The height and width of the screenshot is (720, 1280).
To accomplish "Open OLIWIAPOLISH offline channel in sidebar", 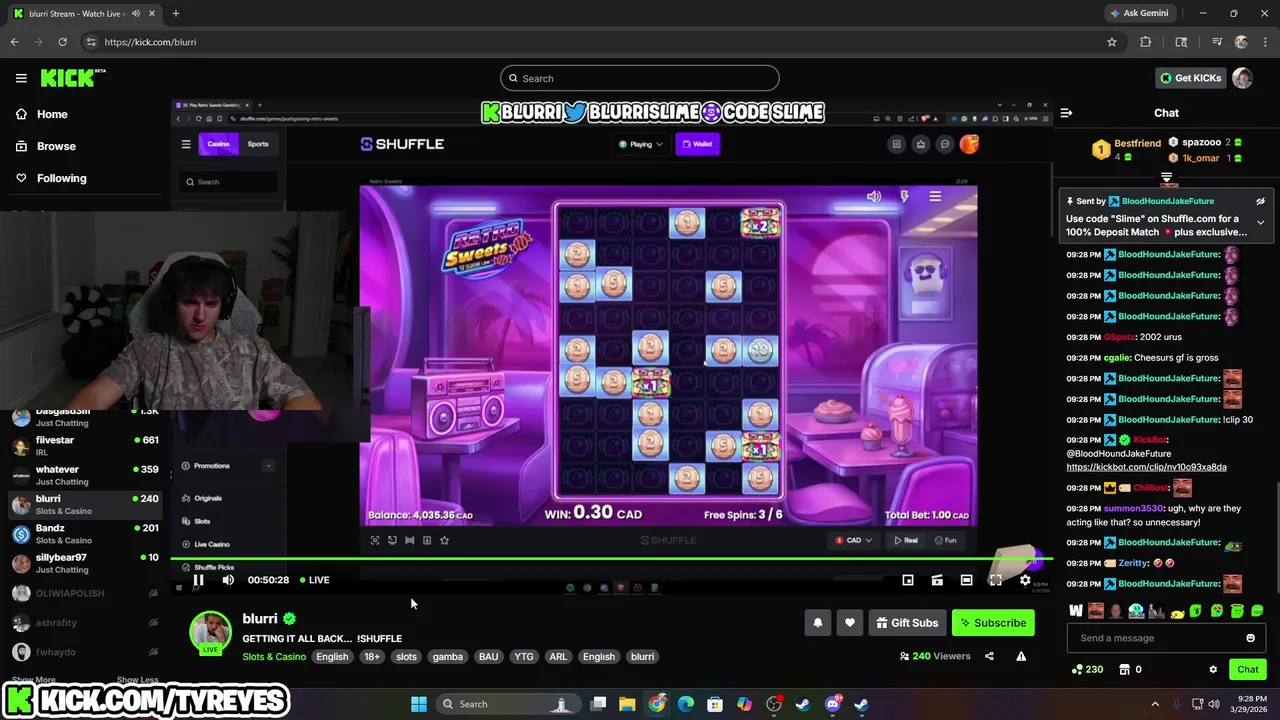I will click(85, 593).
